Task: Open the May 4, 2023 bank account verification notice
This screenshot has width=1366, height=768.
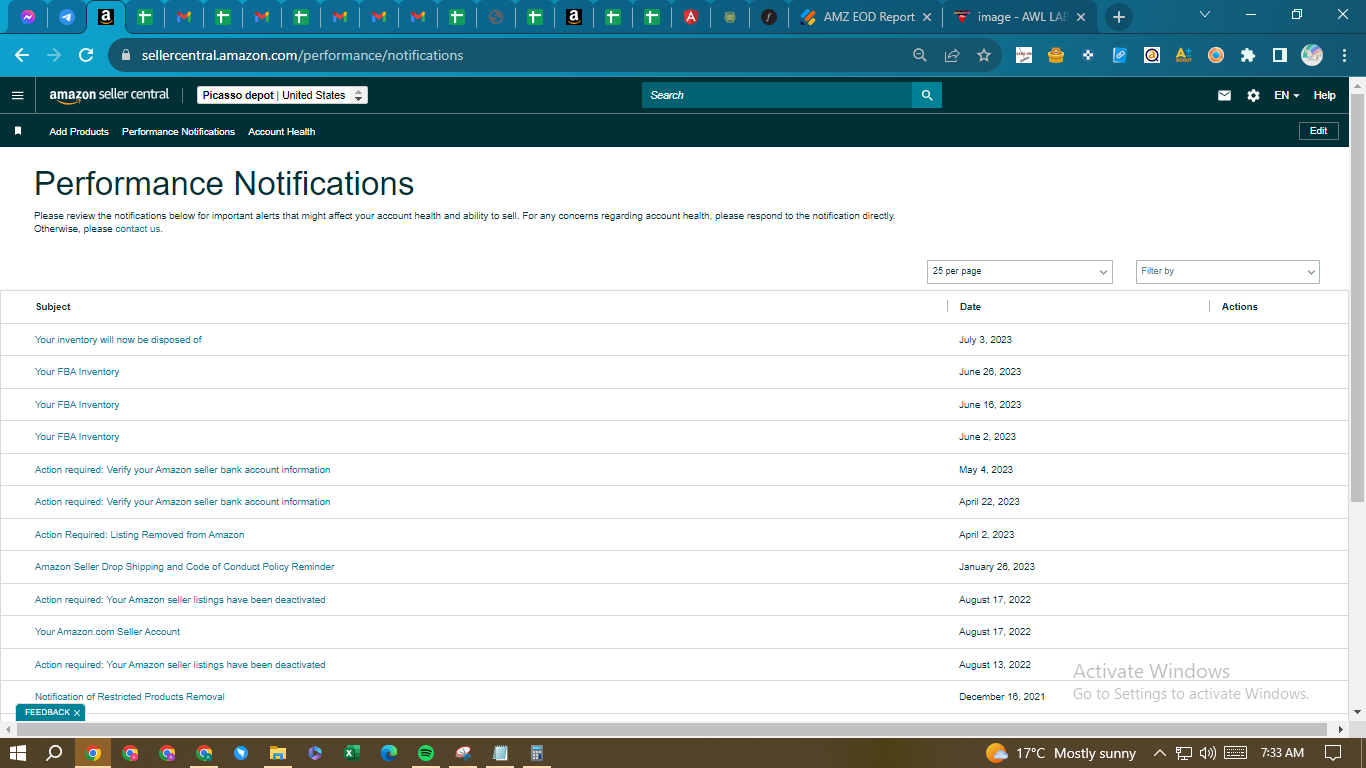Action: pos(182,470)
